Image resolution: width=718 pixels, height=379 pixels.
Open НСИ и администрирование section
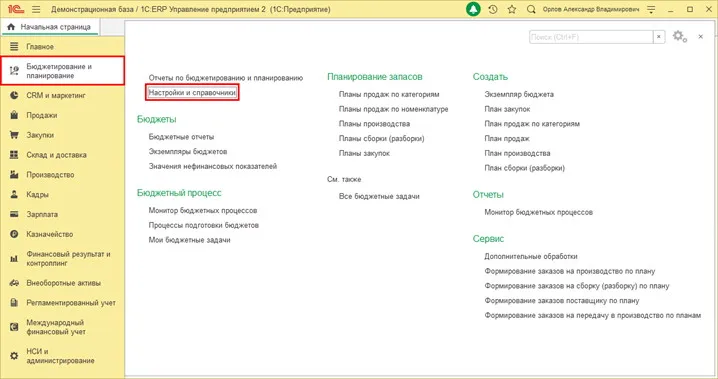pos(62,356)
